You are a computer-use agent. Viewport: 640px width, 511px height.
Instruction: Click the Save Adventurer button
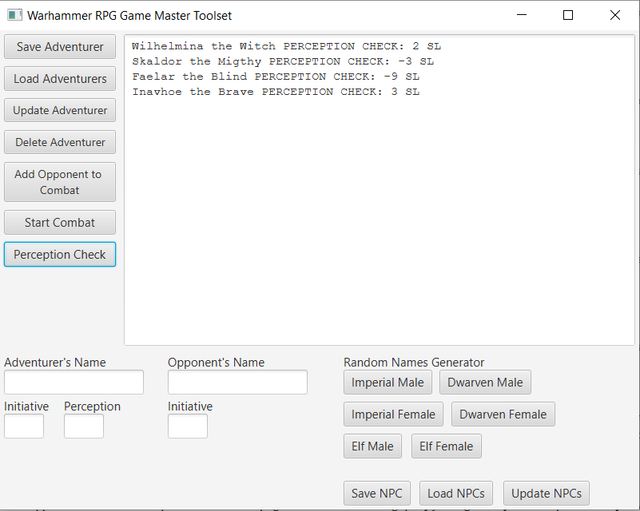tap(60, 47)
